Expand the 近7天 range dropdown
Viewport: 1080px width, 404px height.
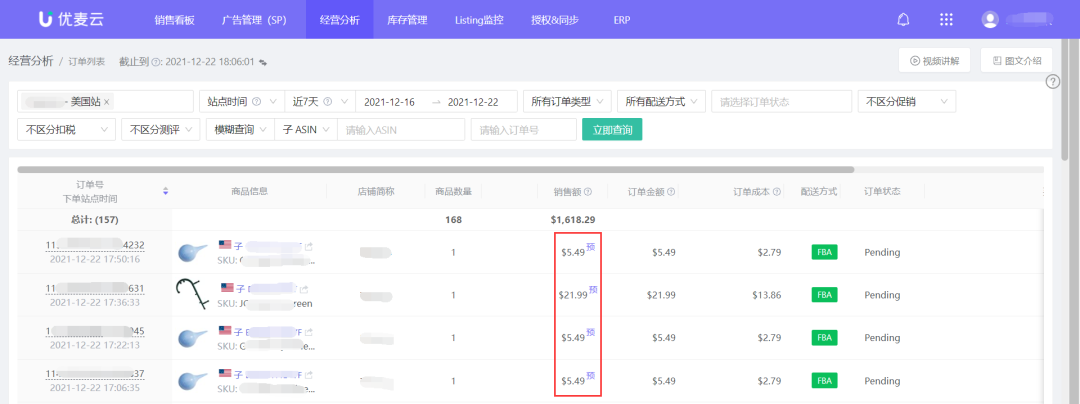(320, 102)
